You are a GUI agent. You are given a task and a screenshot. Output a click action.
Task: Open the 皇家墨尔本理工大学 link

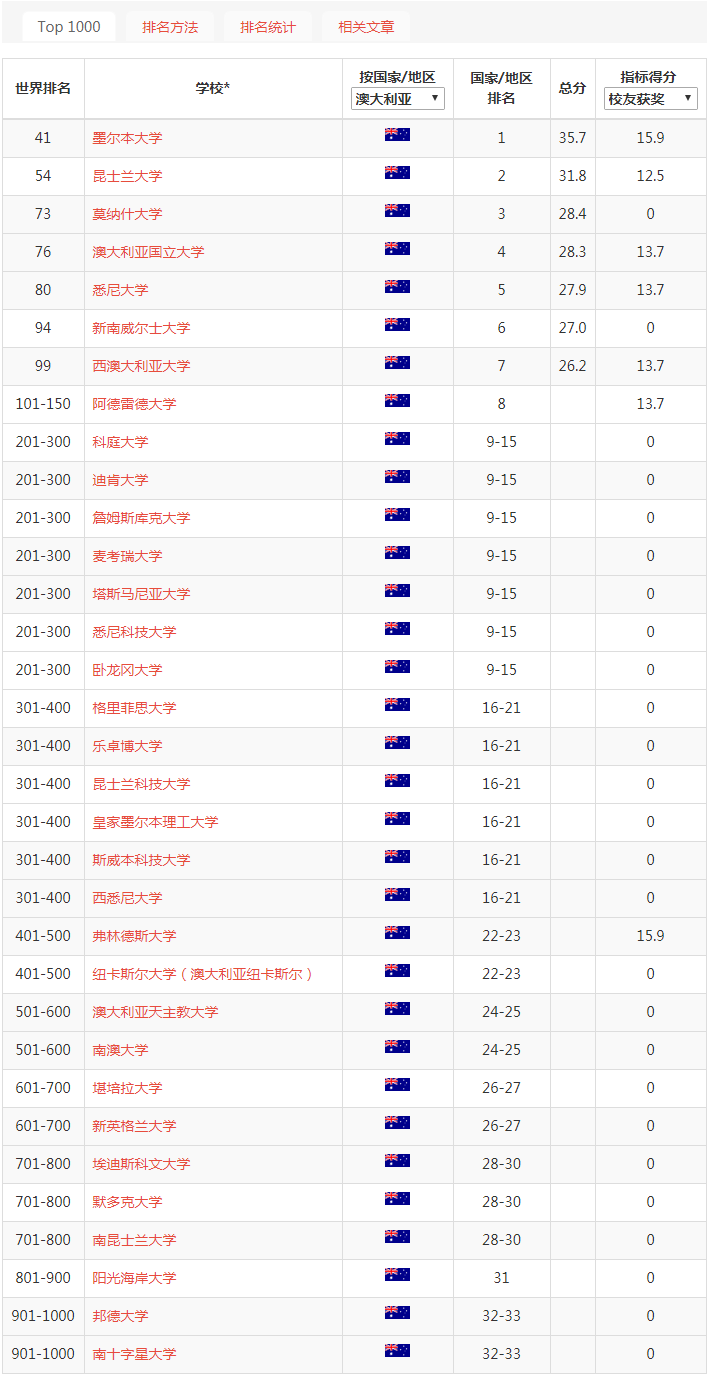click(155, 822)
